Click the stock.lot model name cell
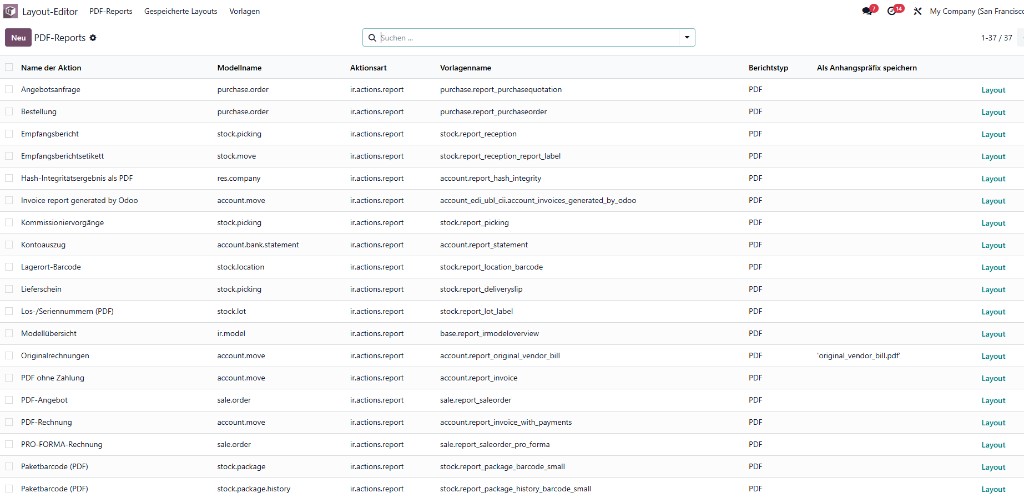The width and height of the screenshot is (1024, 498). pyautogui.click(x=231, y=311)
